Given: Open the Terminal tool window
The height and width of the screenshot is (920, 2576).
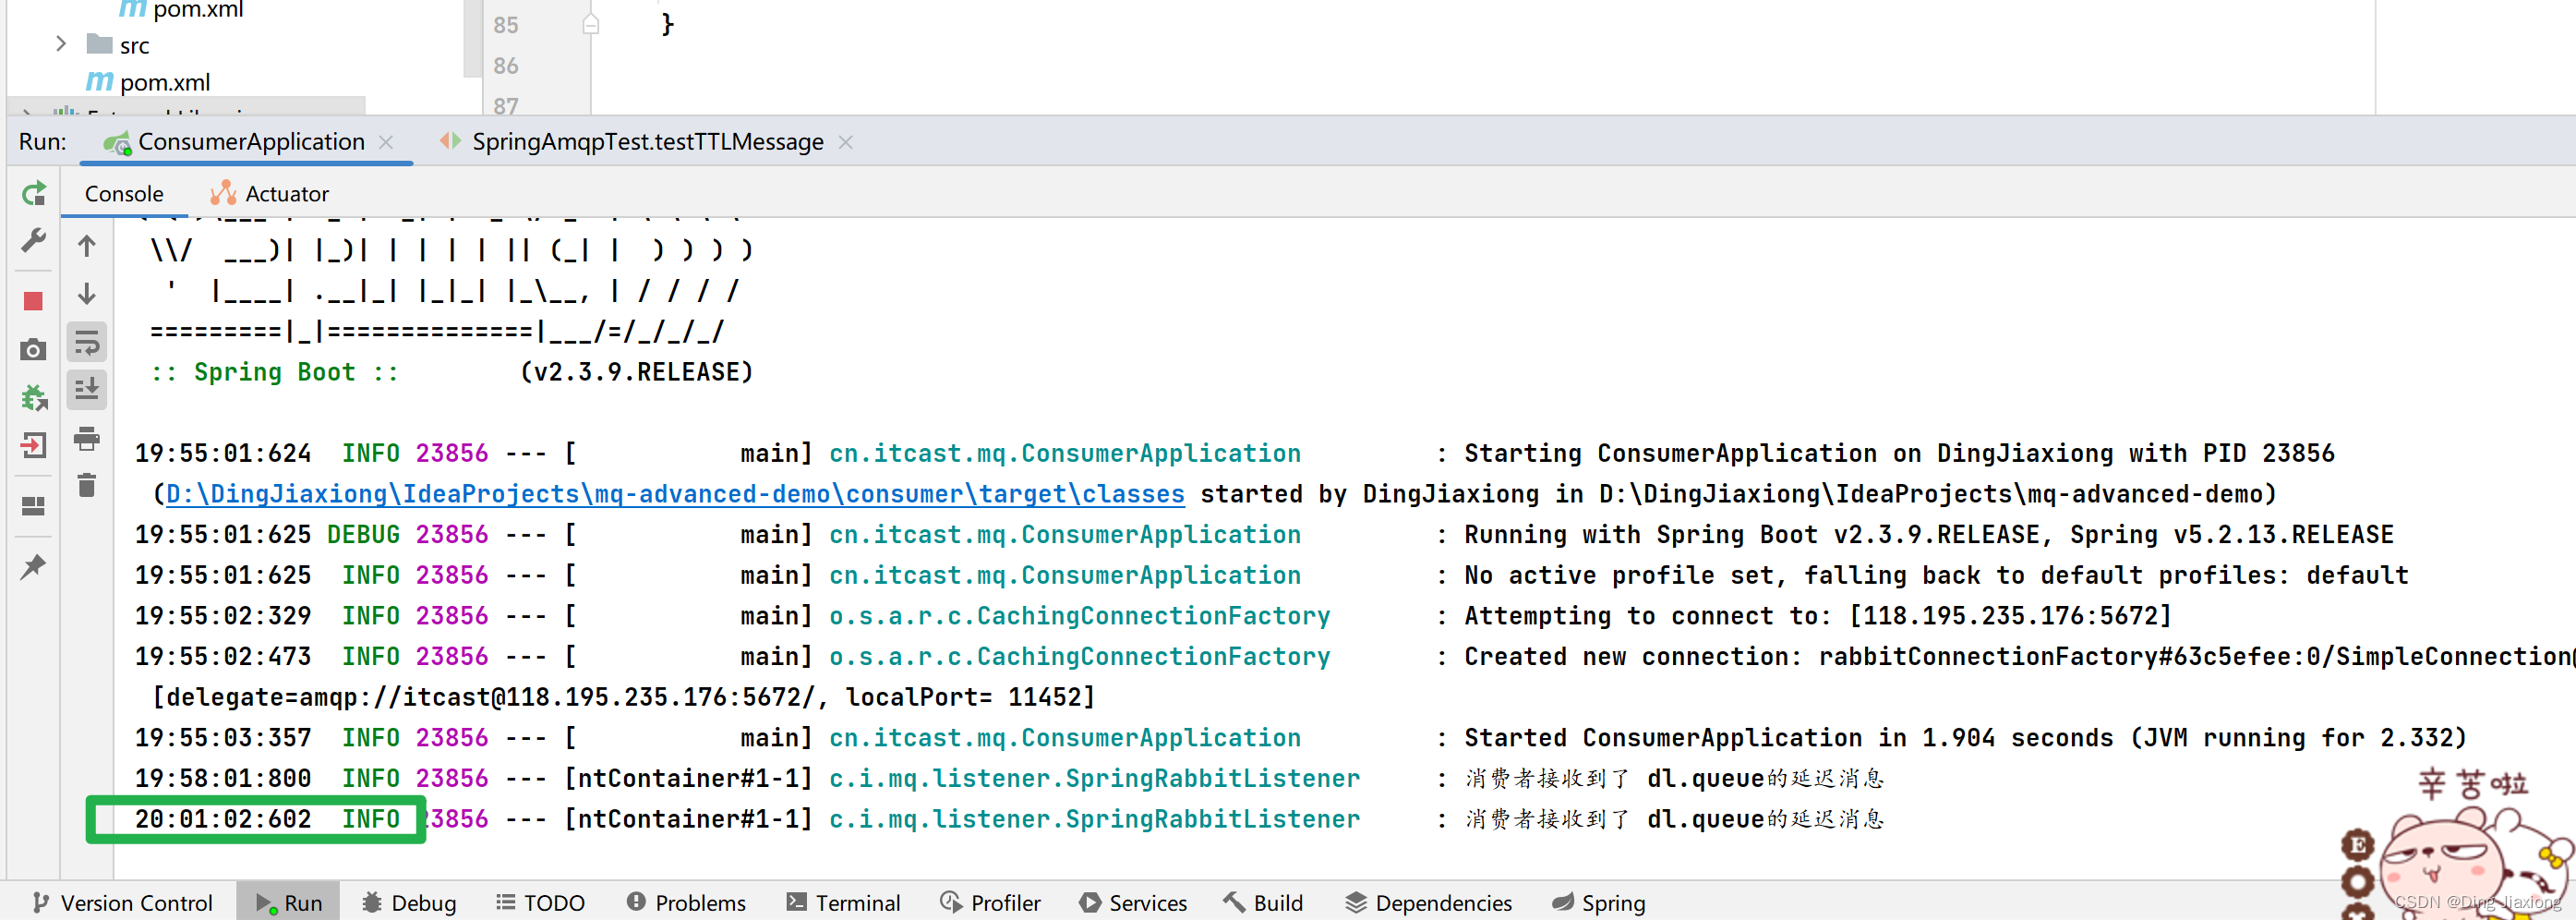Looking at the screenshot, I should 843,903.
